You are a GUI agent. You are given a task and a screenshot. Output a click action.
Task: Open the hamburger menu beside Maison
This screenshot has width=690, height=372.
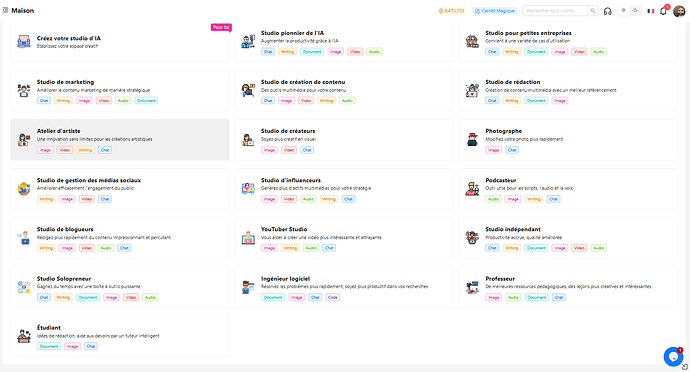[x=5, y=10]
